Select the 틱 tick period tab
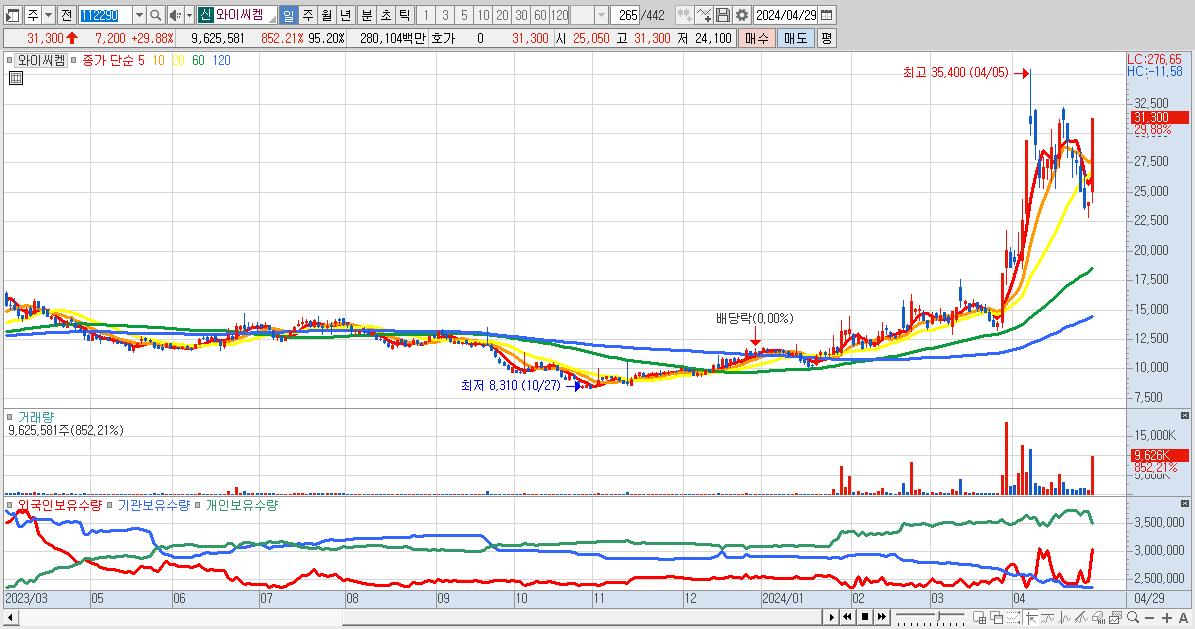The image size is (1195, 629). [x=405, y=15]
